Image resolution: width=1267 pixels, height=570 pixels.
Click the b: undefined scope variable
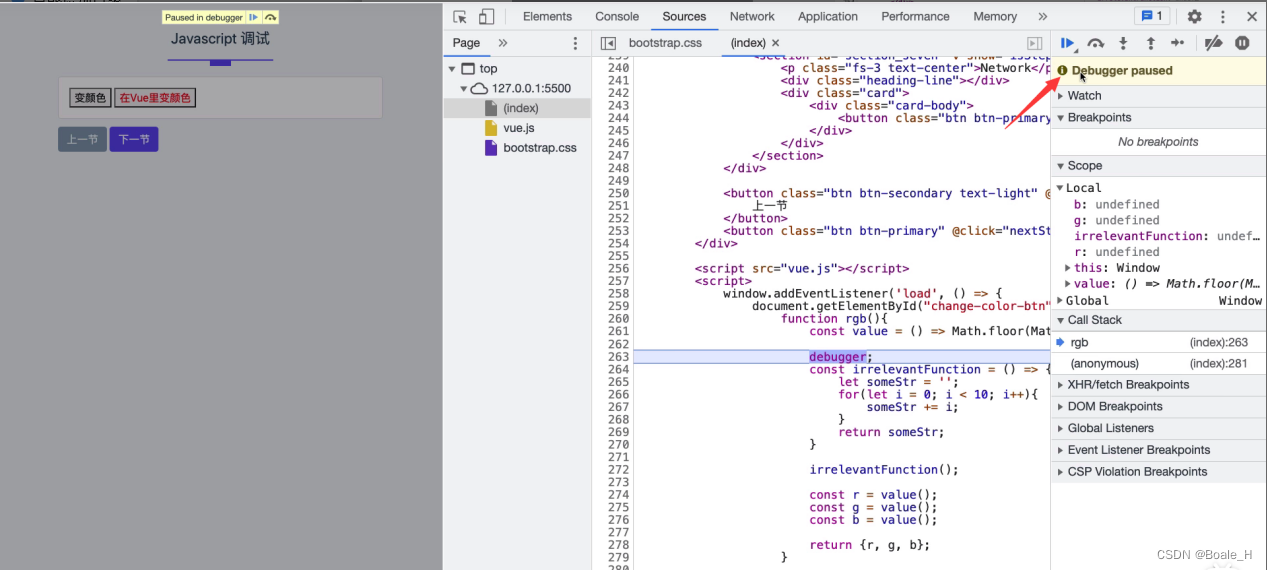click(x=1117, y=204)
